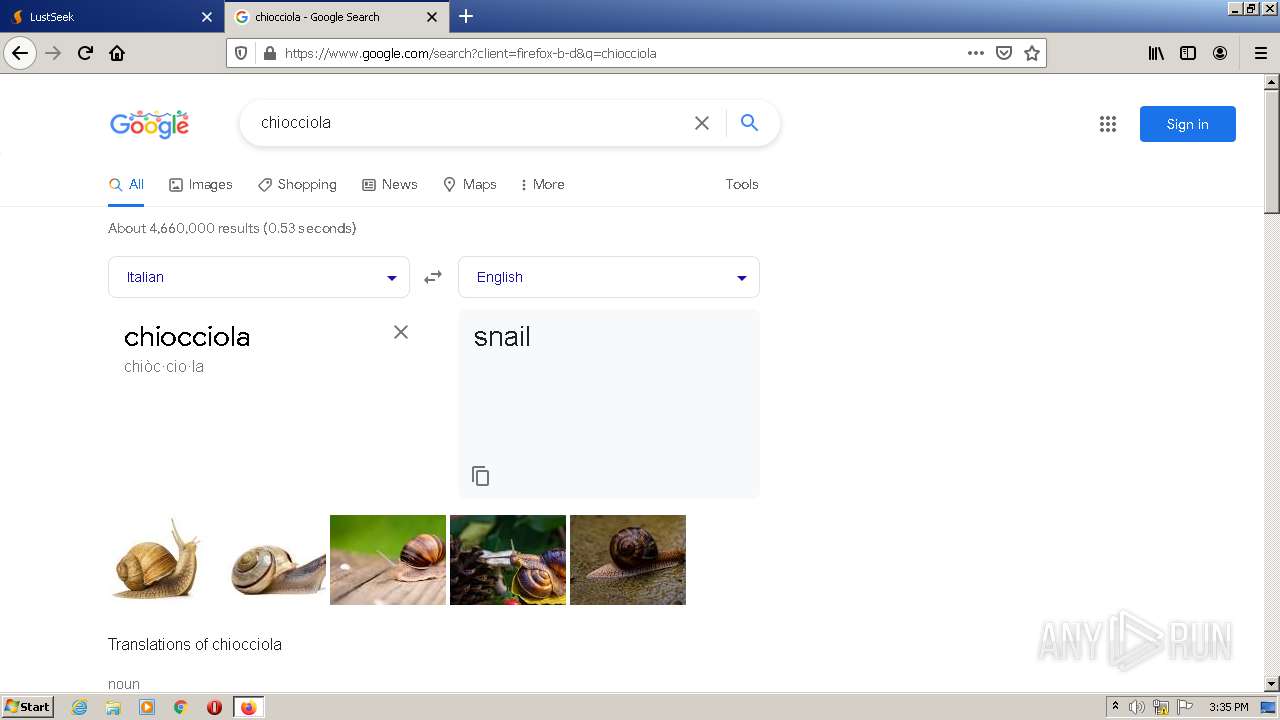This screenshot has height=720, width=1280.
Task: Open volume control in system tray
Action: [x=1137, y=707]
